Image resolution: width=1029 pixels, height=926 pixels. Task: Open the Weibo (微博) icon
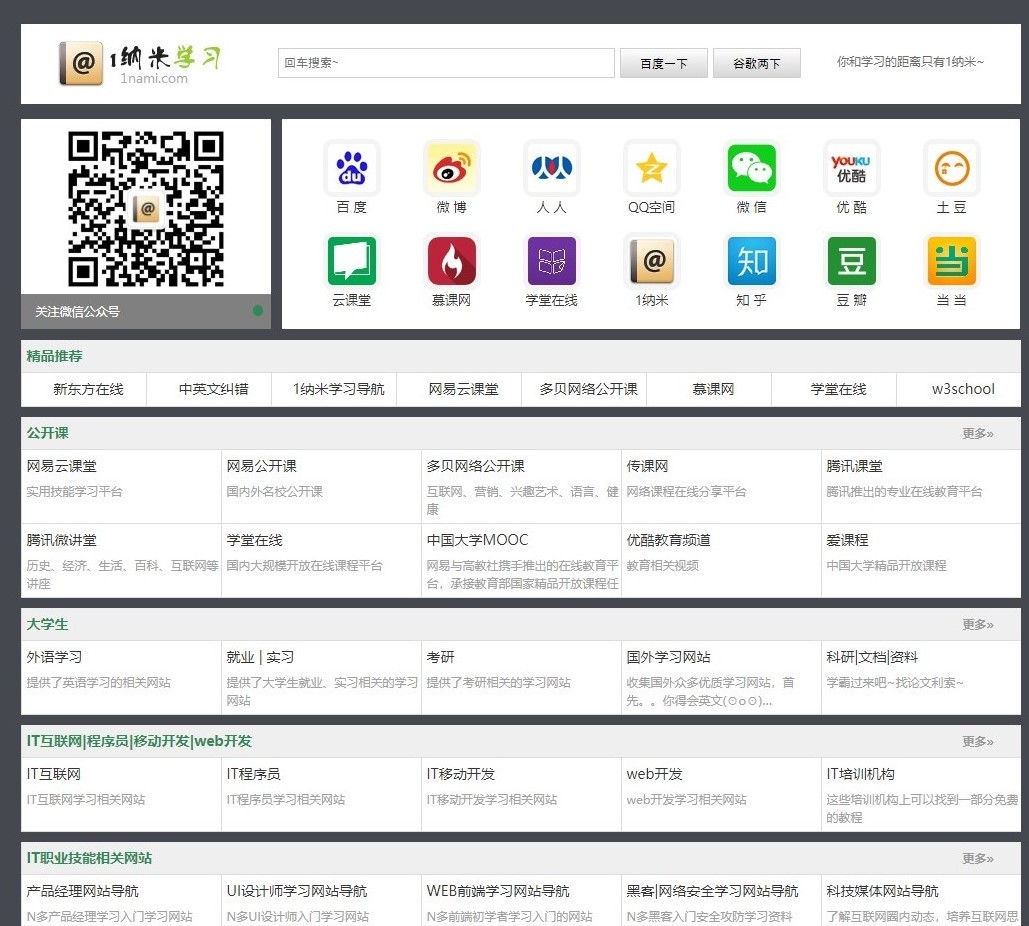tap(452, 168)
